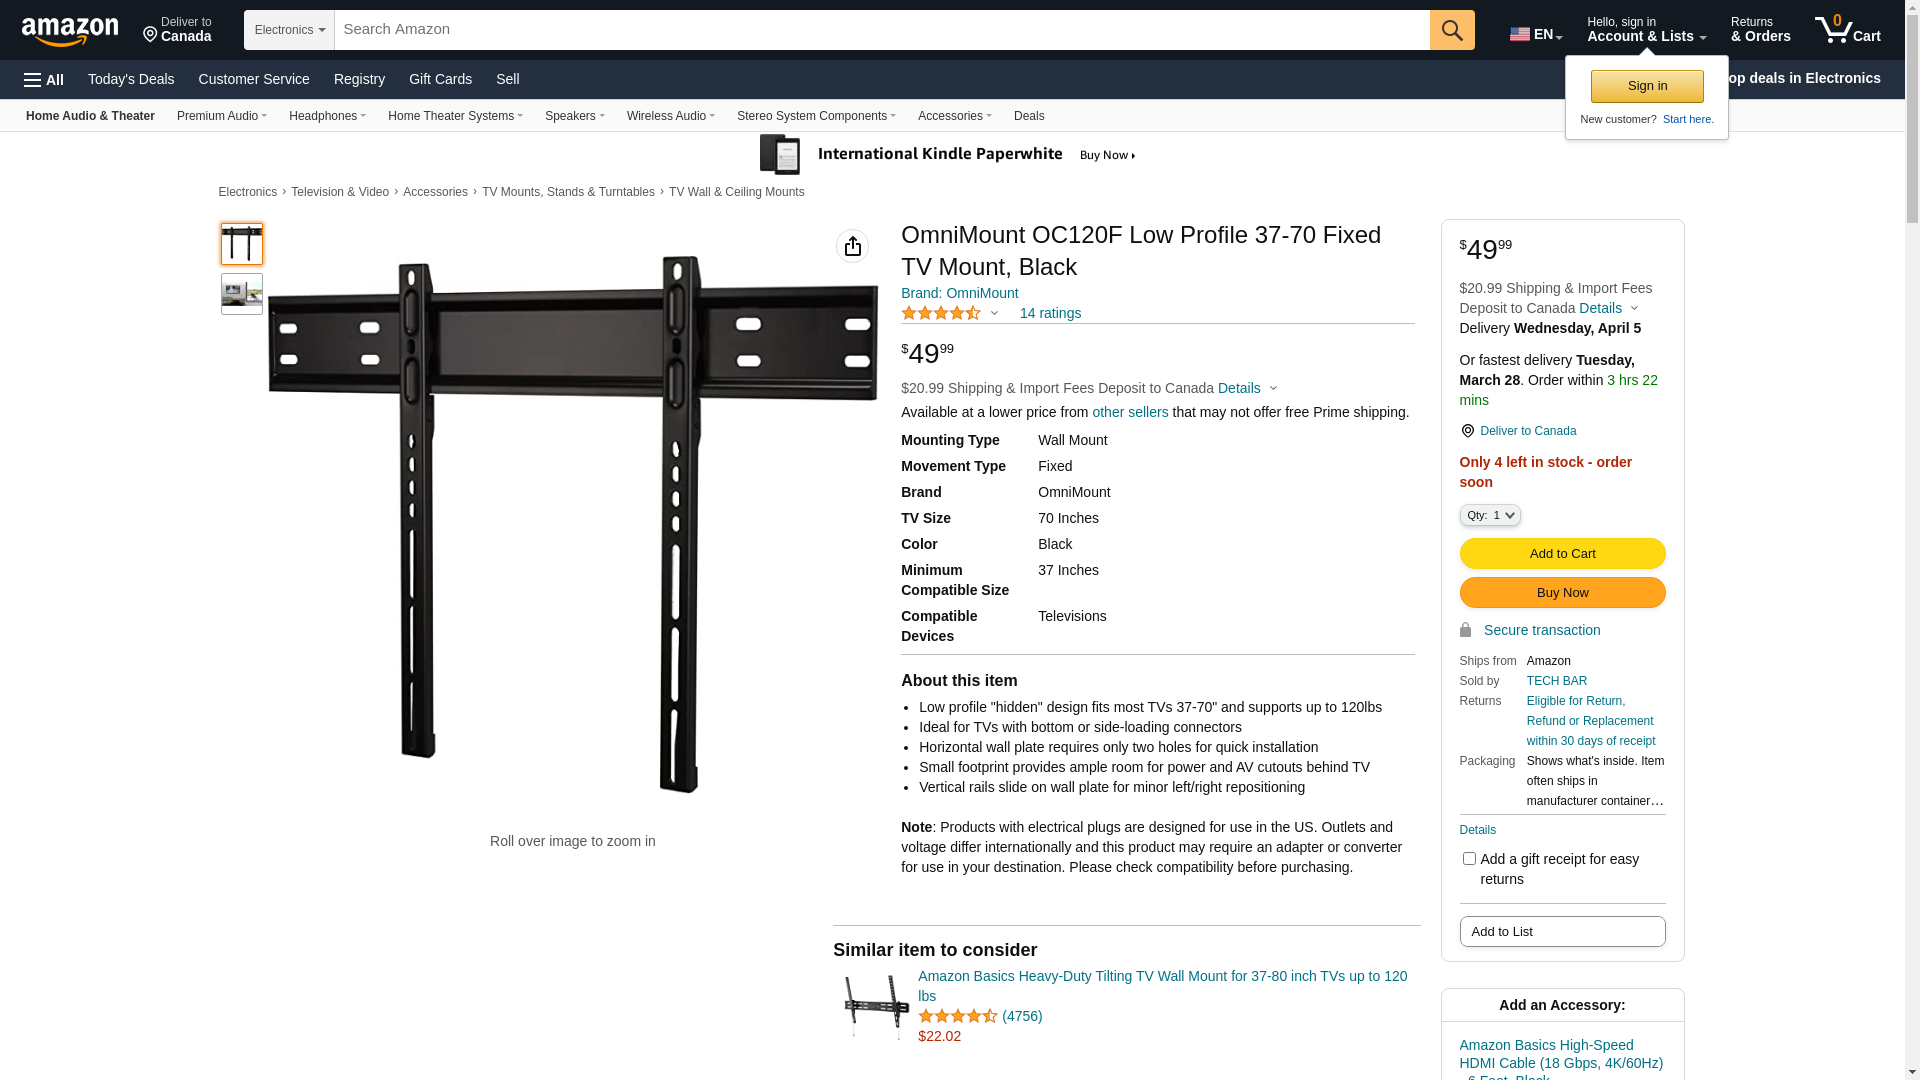Open the Add to List dropdown
1920x1080 pixels.
coord(1562,932)
